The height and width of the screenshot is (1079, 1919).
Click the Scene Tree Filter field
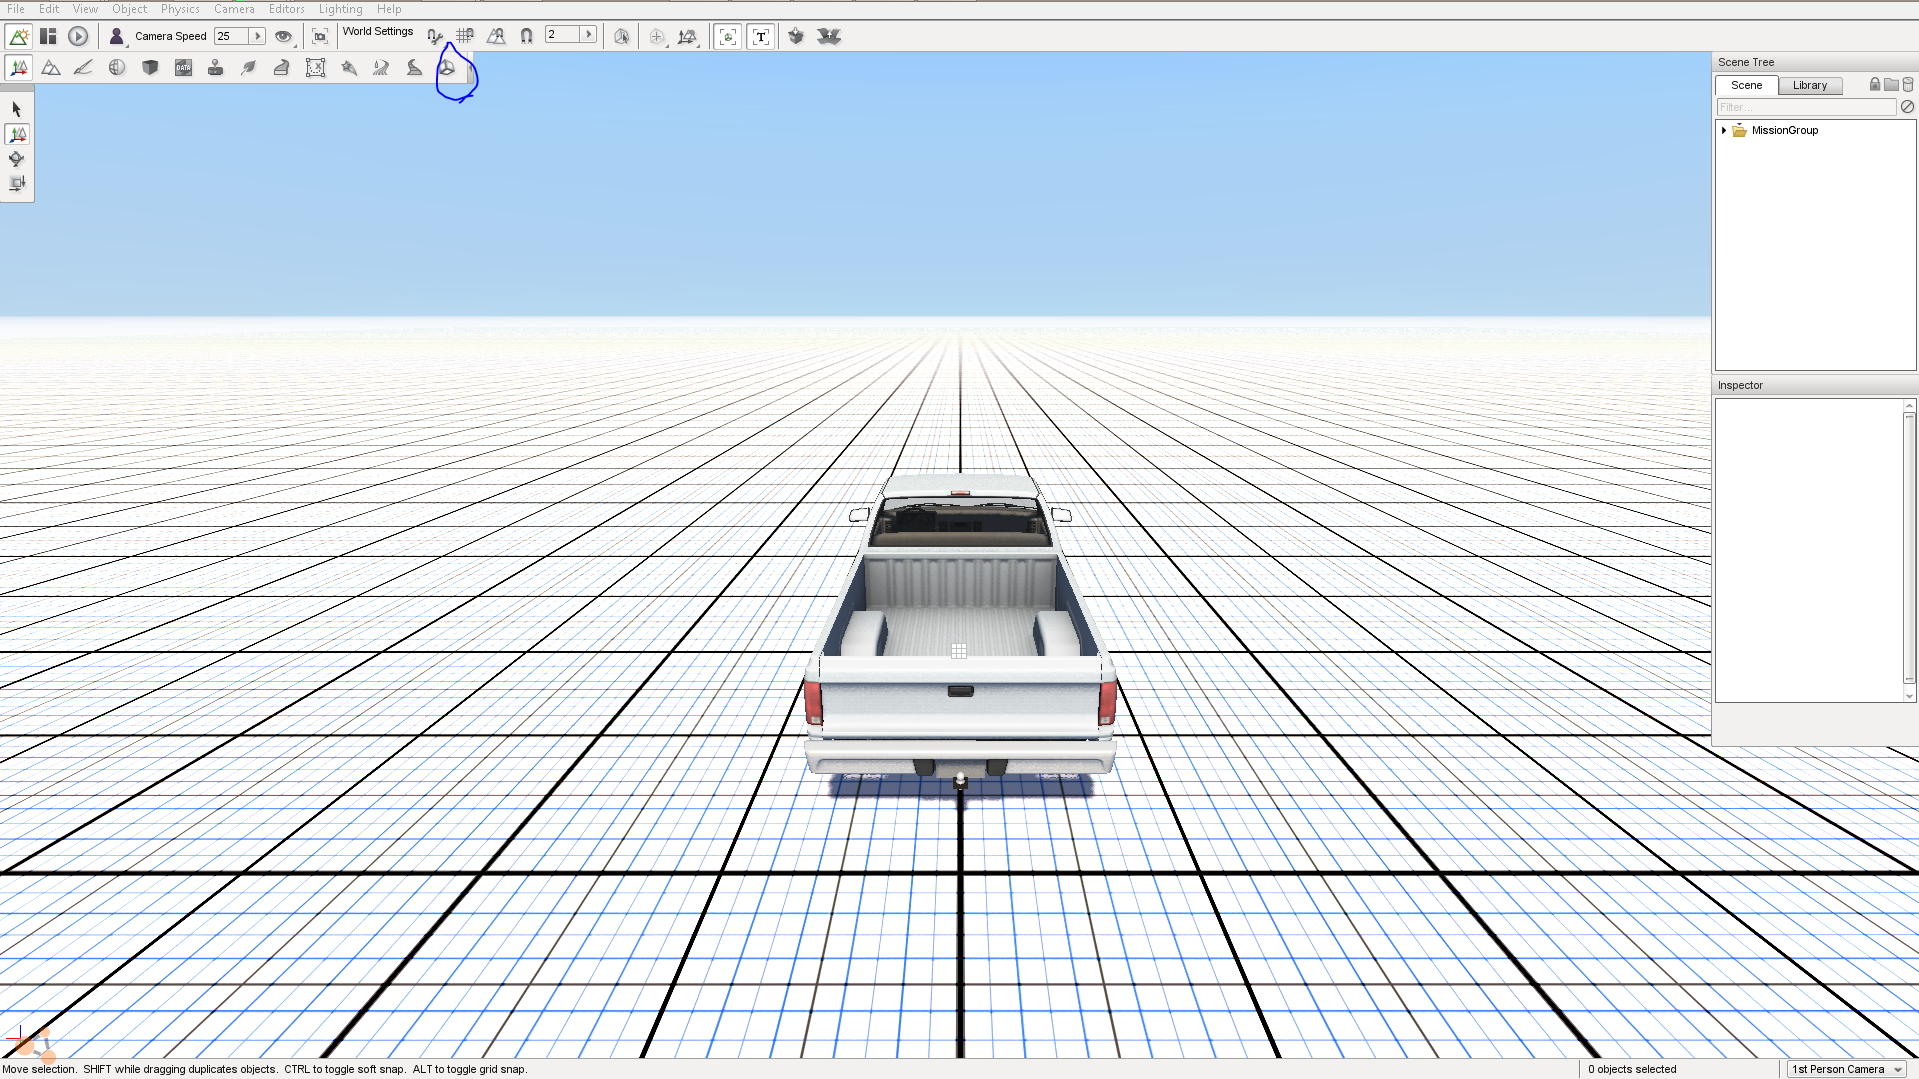(1806, 107)
